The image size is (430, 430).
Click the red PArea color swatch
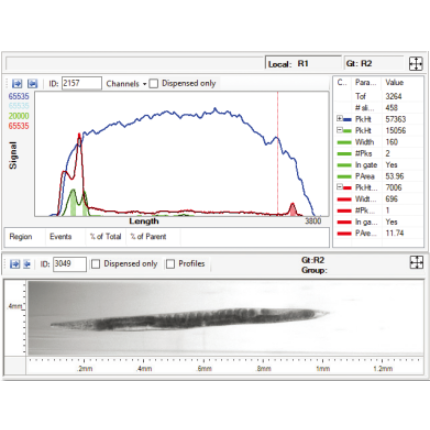pos(344,234)
